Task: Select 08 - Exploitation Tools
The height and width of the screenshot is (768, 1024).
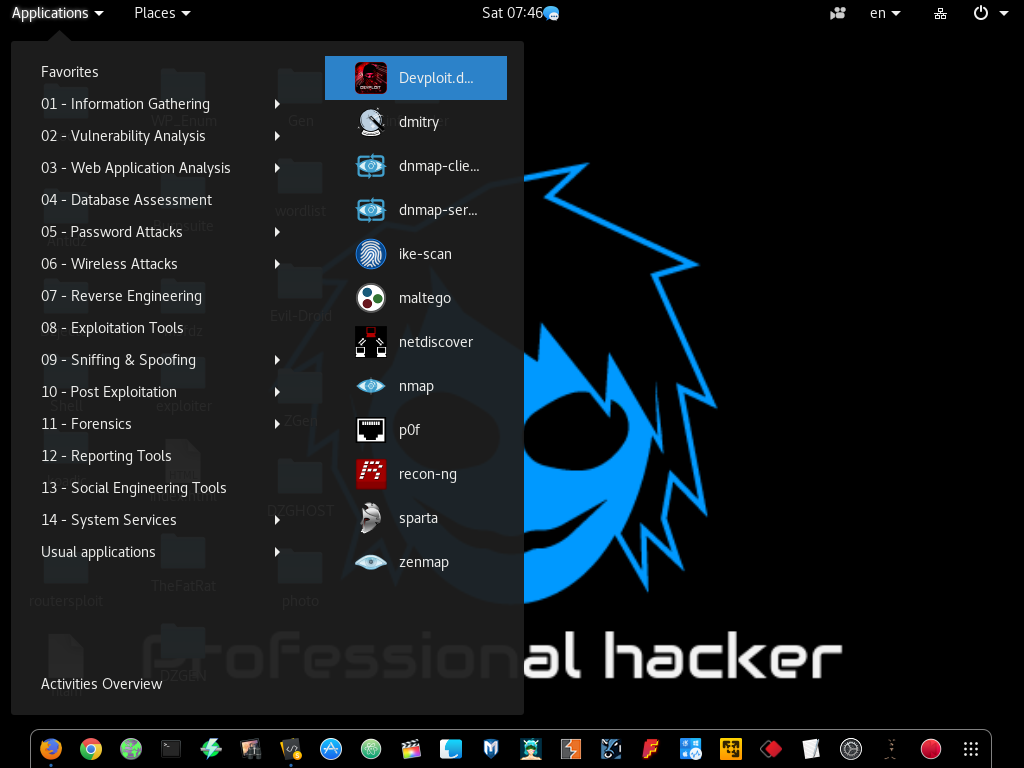Action: tap(112, 328)
